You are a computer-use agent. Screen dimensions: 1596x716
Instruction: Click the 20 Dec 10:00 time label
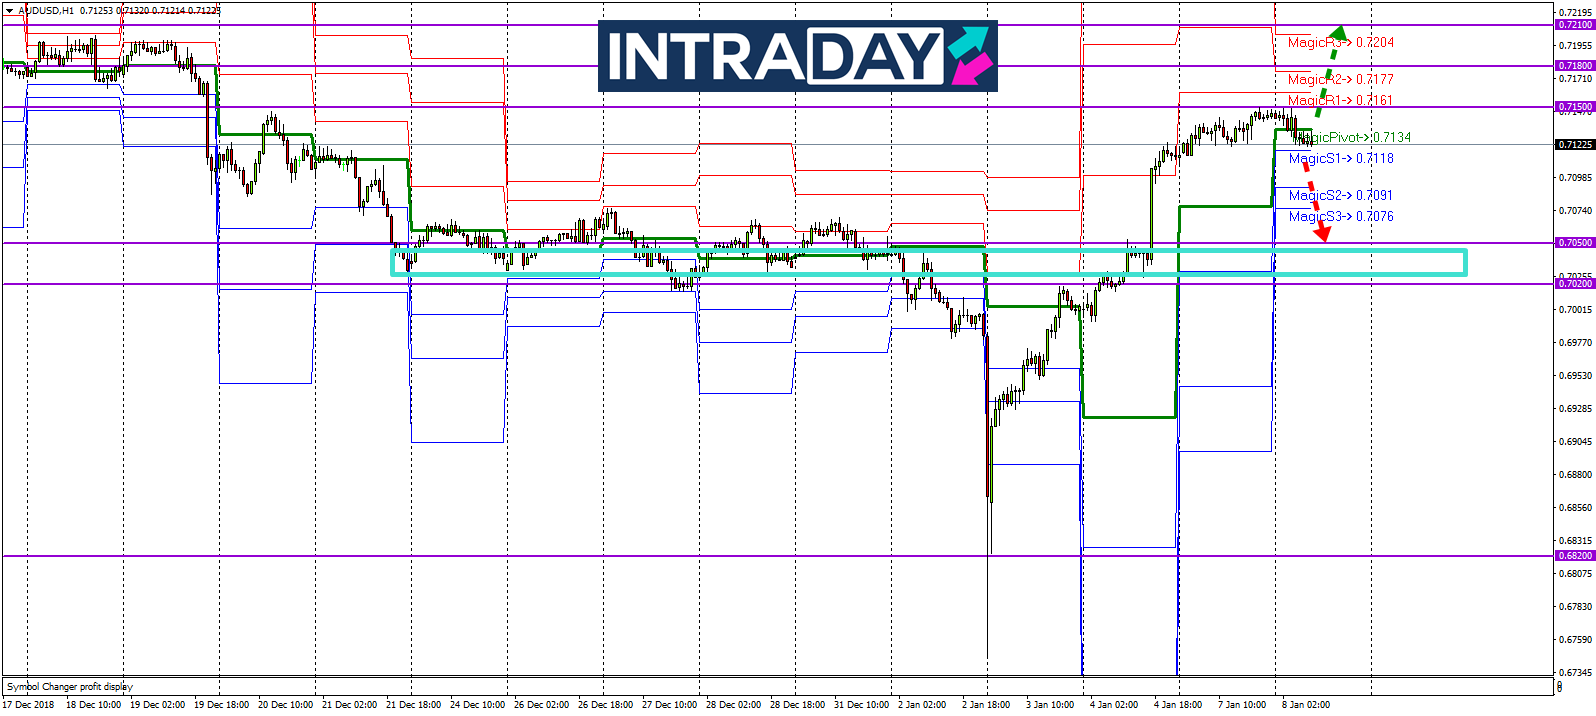click(285, 705)
